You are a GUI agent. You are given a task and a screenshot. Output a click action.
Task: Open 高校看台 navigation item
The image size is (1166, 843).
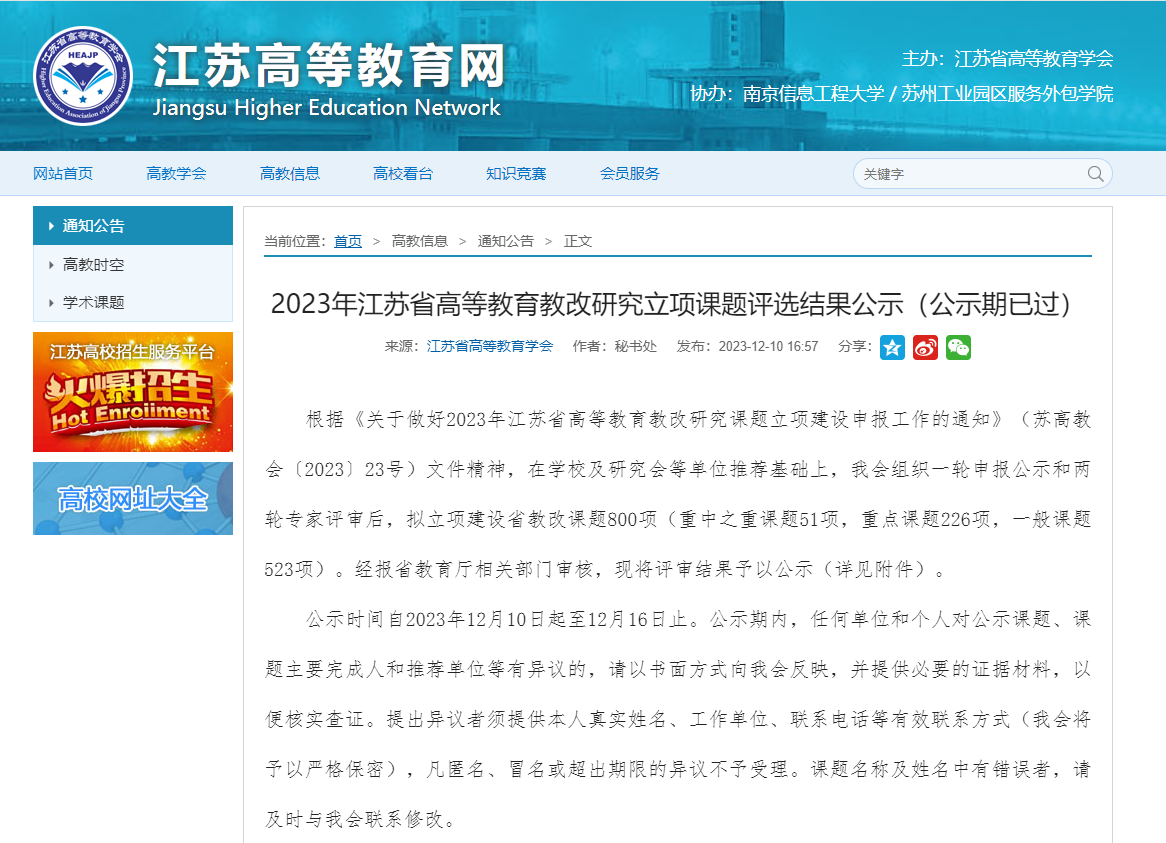click(x=403, y=173)
